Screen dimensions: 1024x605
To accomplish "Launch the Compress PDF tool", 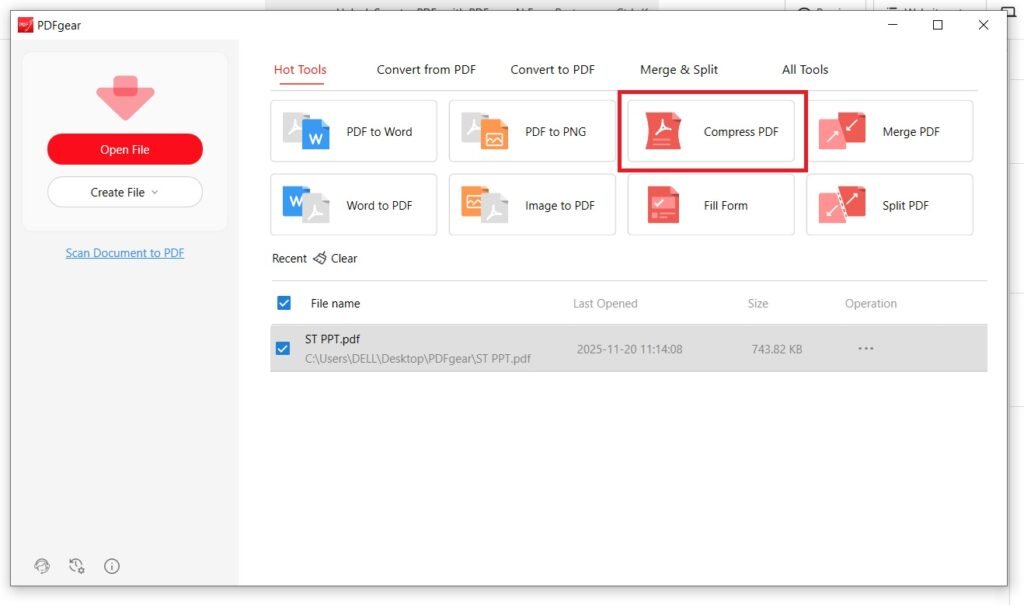I will tap(710, 131).
